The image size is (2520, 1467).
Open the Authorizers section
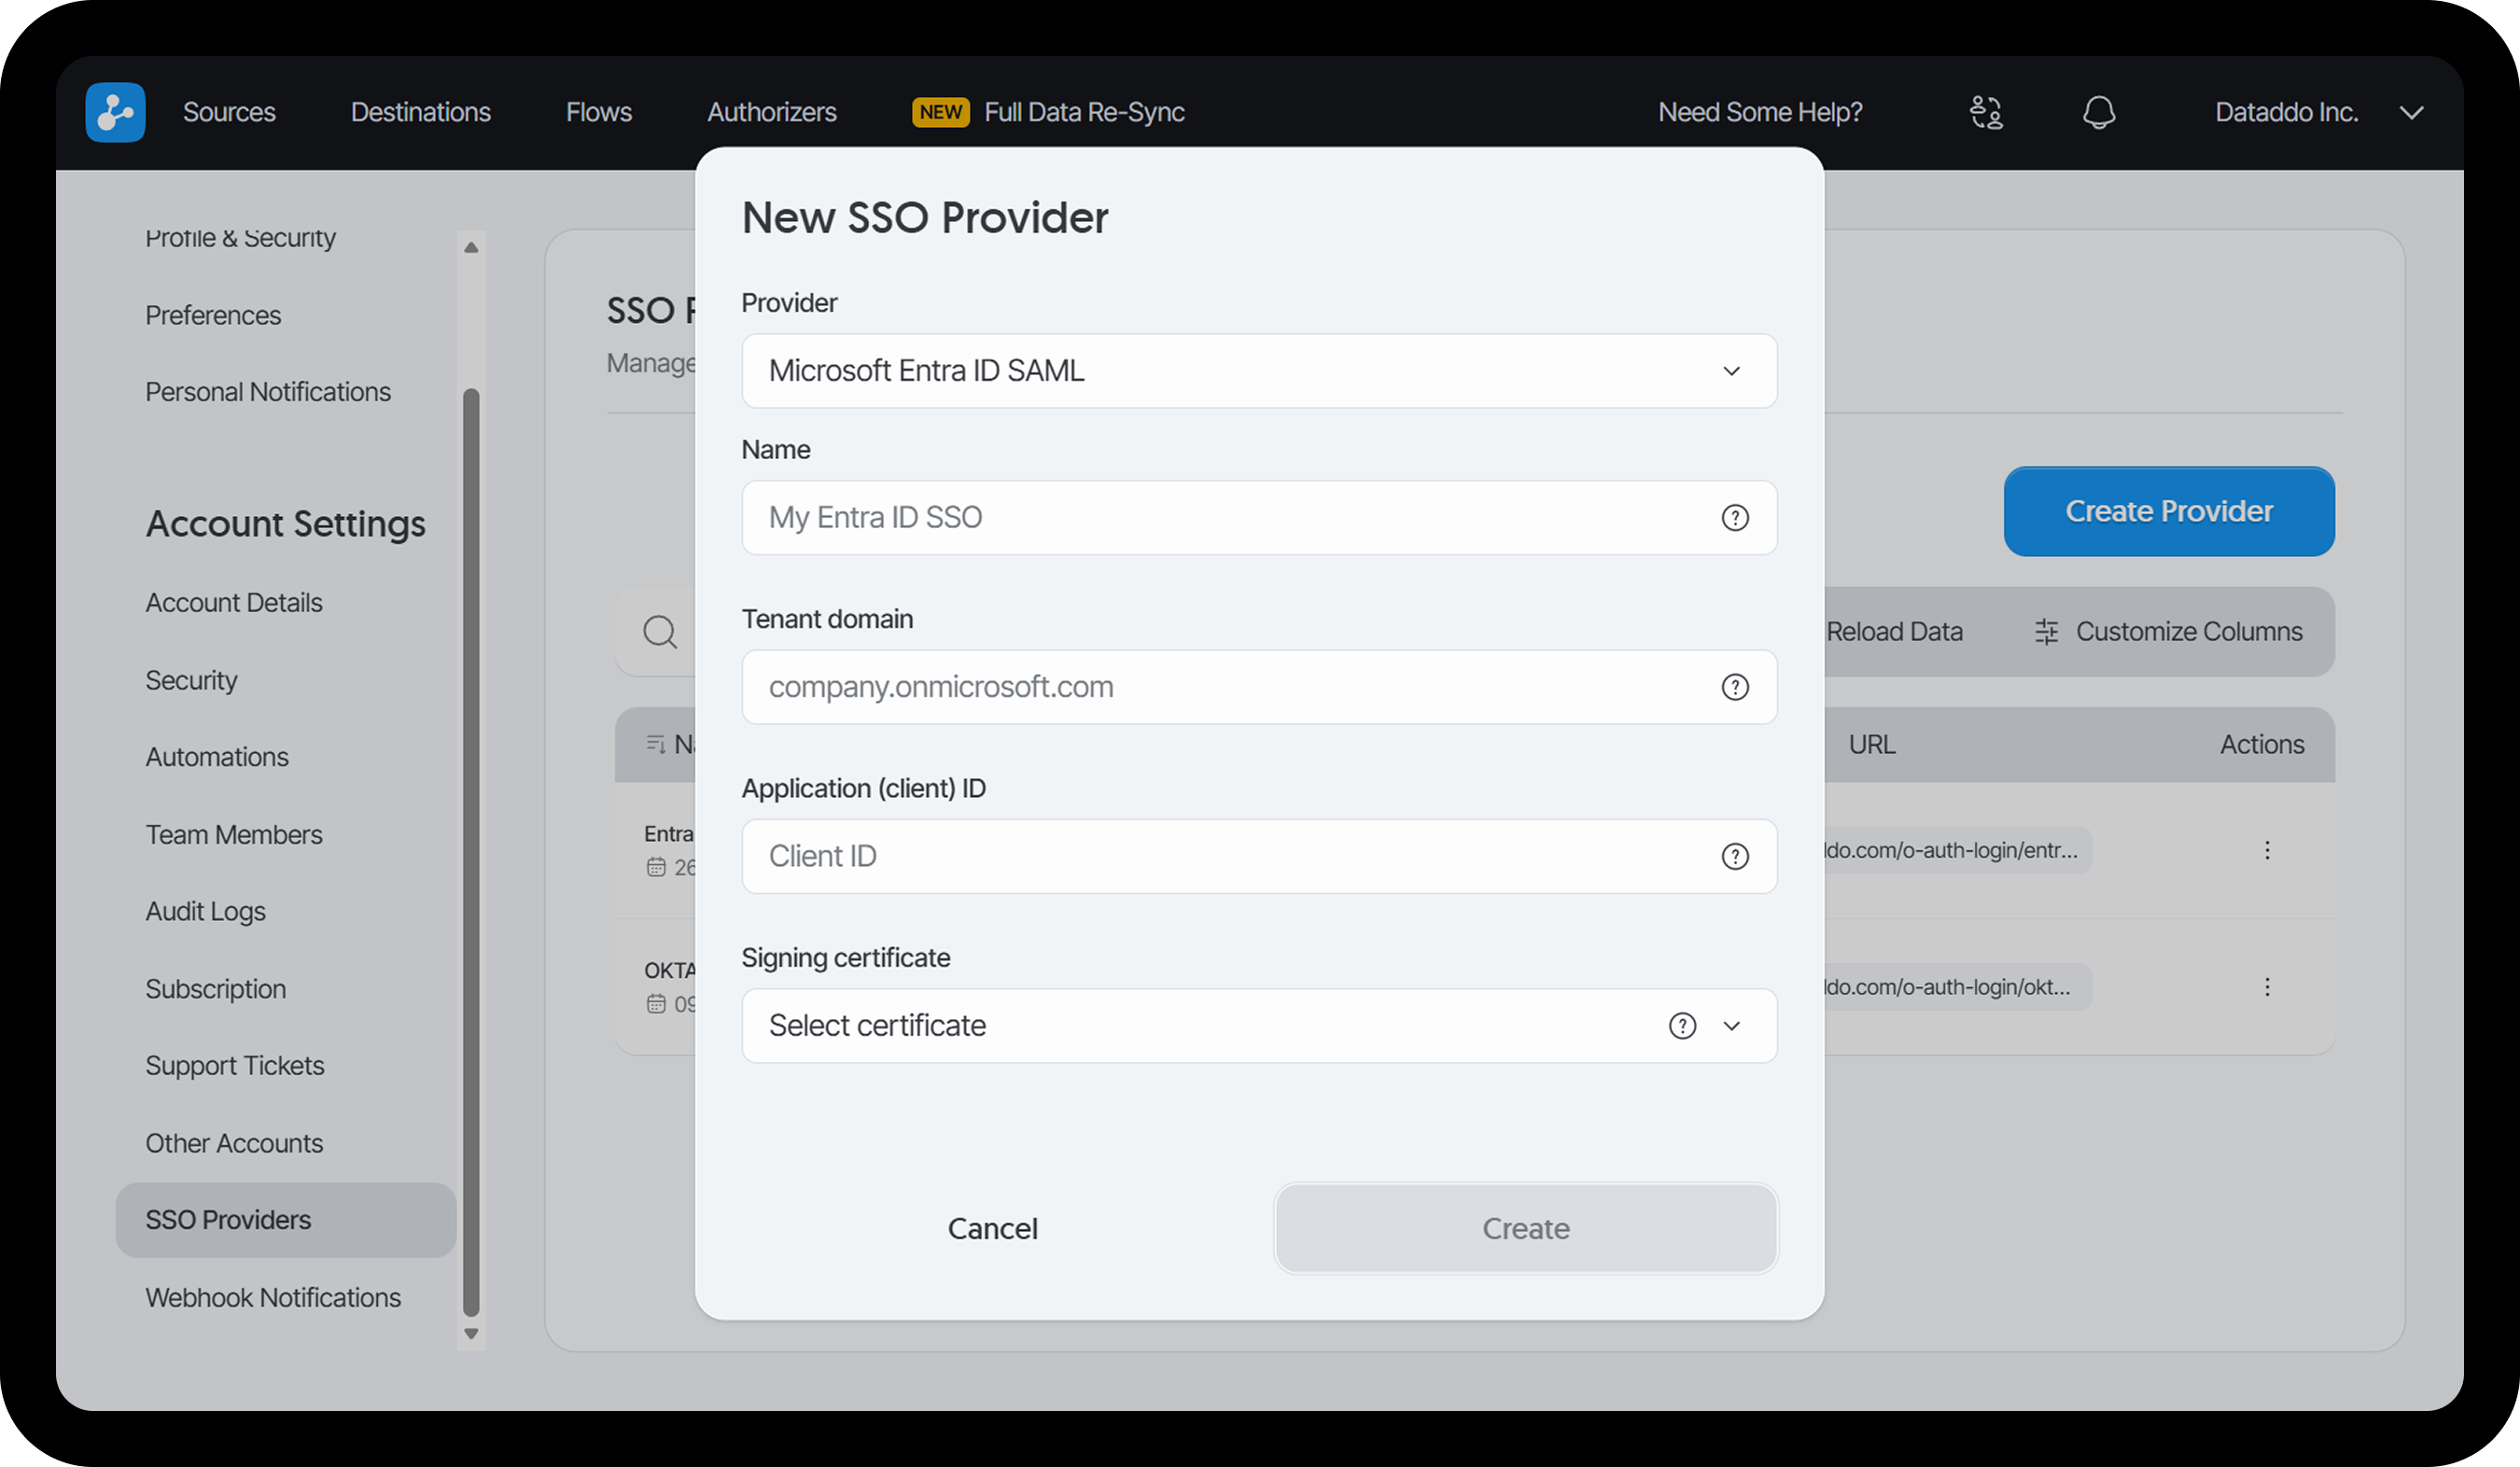(771, 112)
